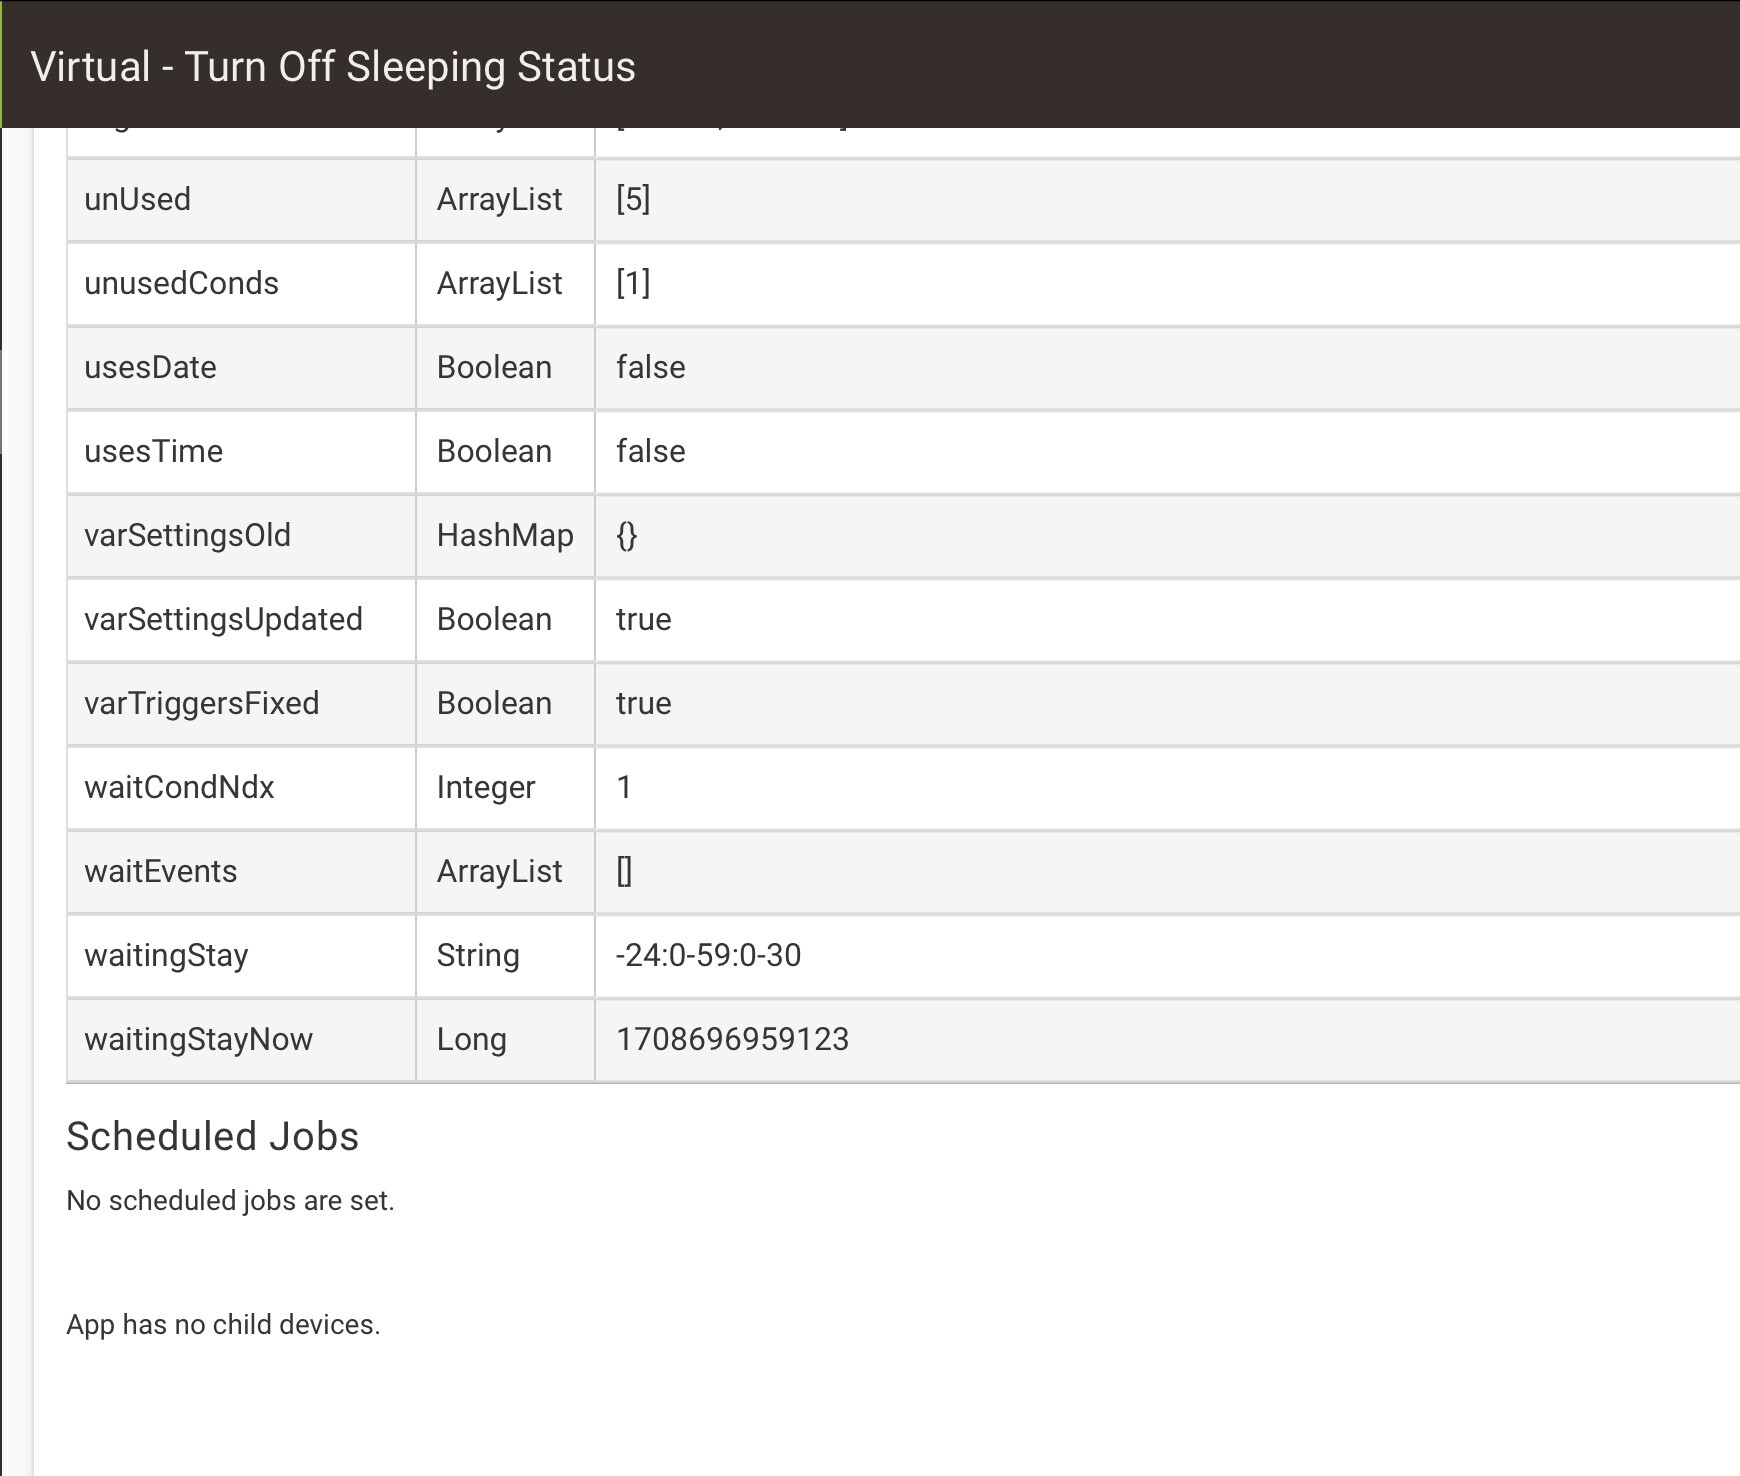This screenshot has width=1740, height=1476.
Task: Select the HashMap type cell
Action: [x=505, y=535]
